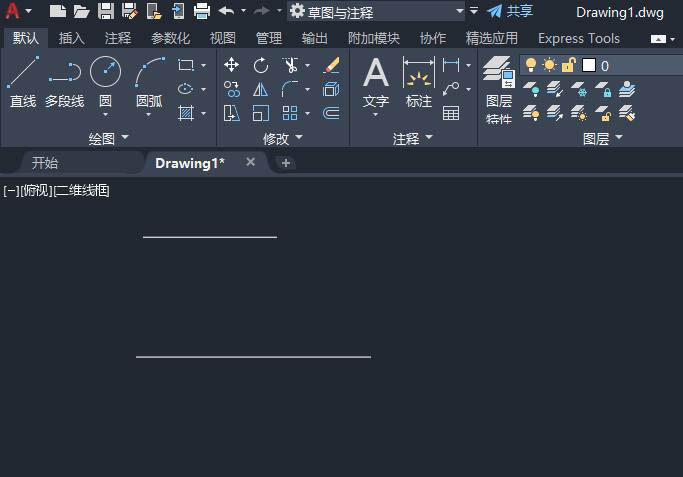Switch to the 参数化 ribbon tab
Image resolution: width=683 pixels, height=477 pixels.
170,38
